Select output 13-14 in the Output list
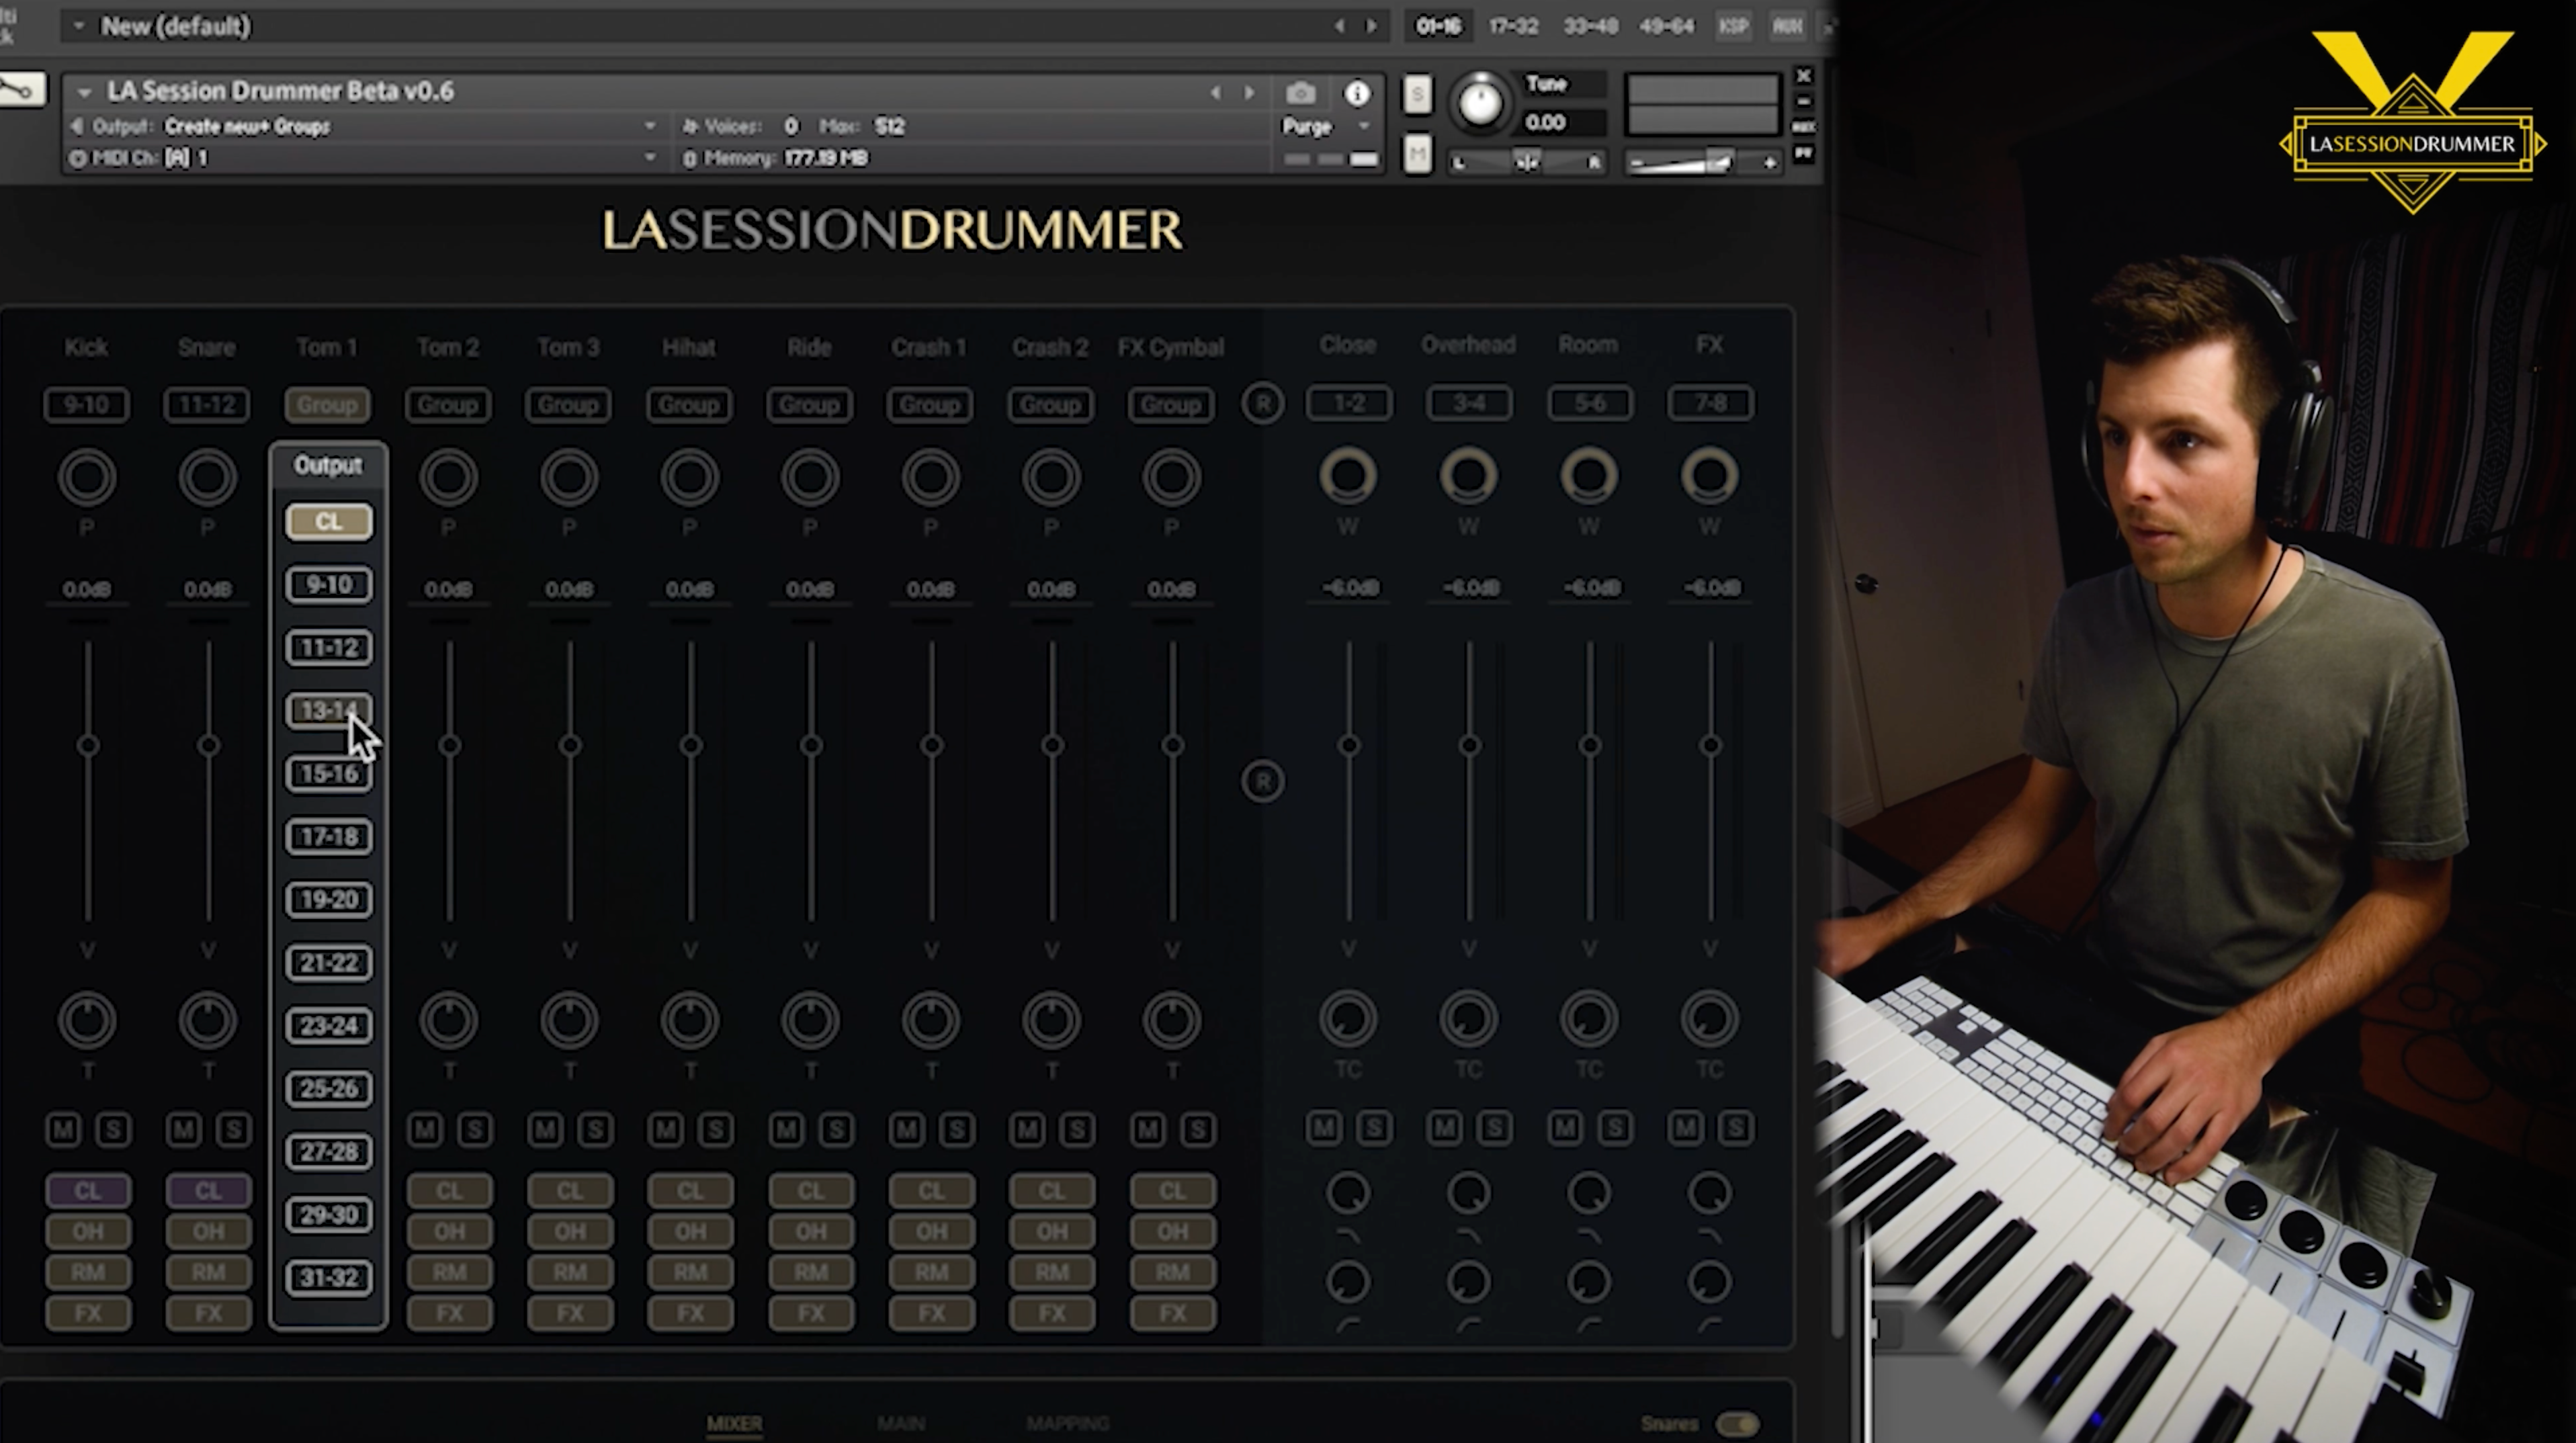 (329, 711)
